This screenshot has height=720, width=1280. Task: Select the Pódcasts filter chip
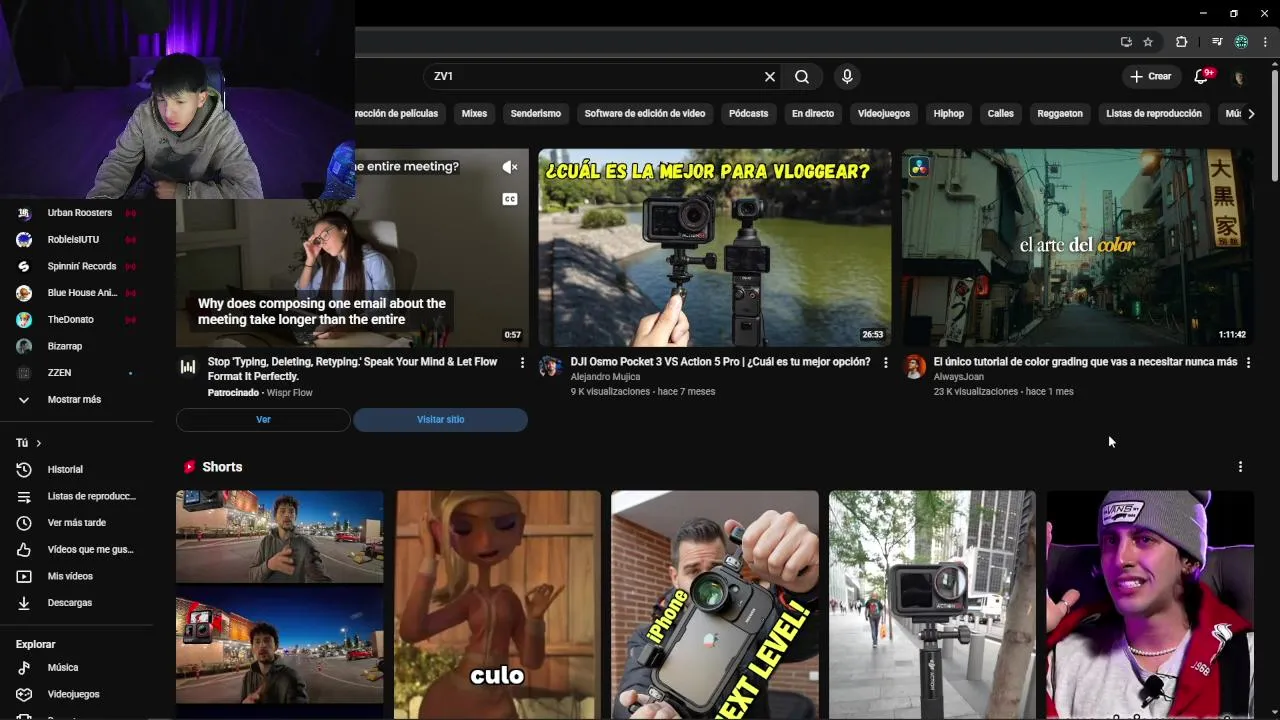coord(748,114)
